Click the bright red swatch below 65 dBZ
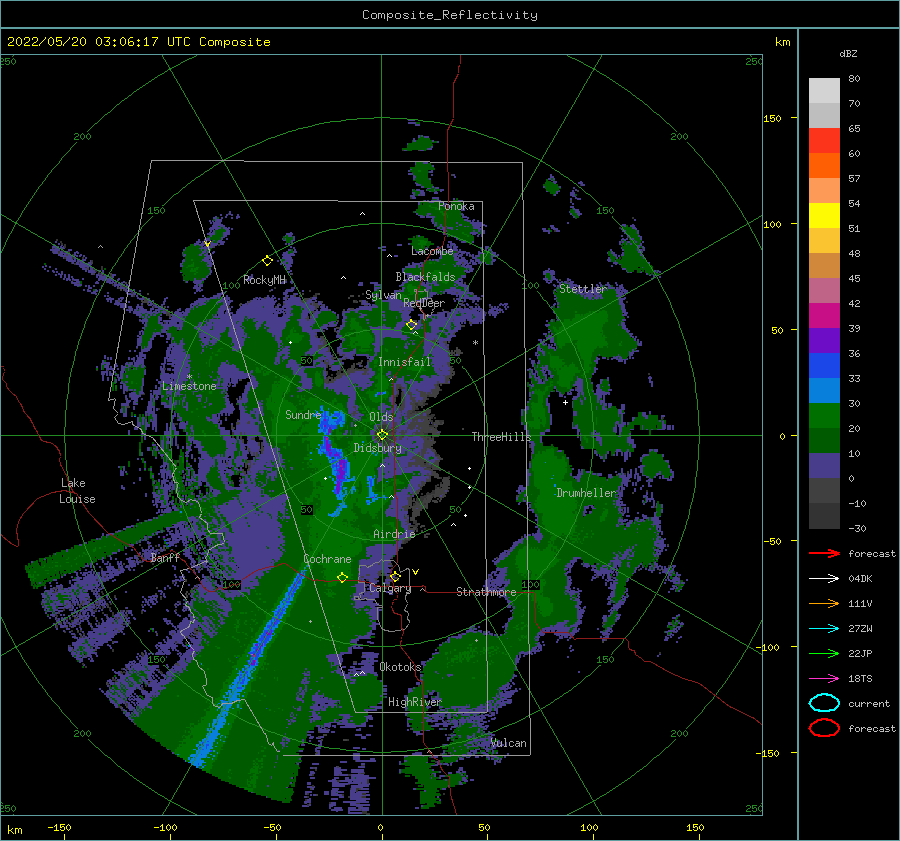The image size is (900, 841). click(824, 141)
